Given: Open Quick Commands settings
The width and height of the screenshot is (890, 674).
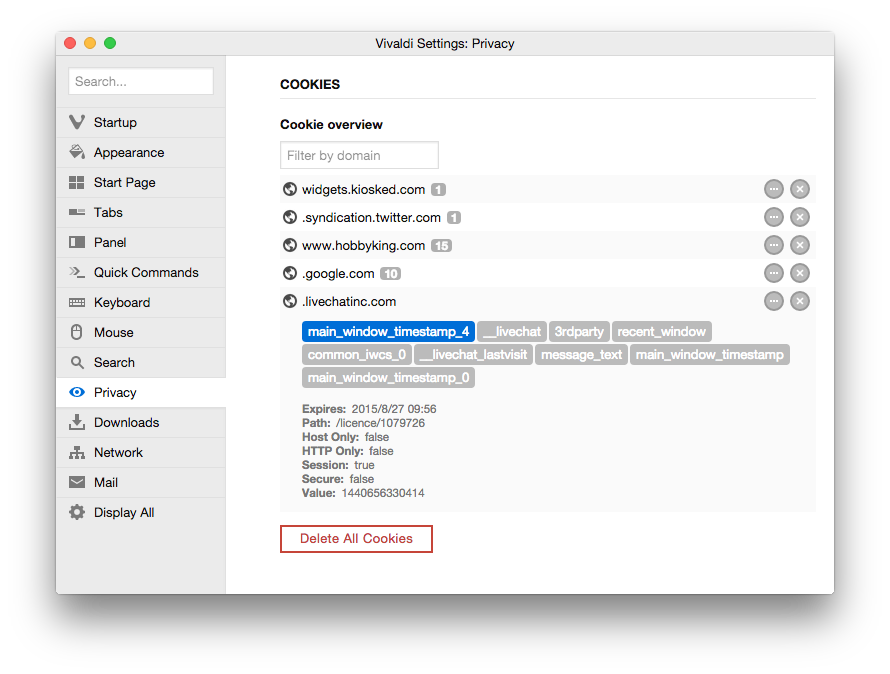Looking at the screenshot, I should tap(141, 272).
